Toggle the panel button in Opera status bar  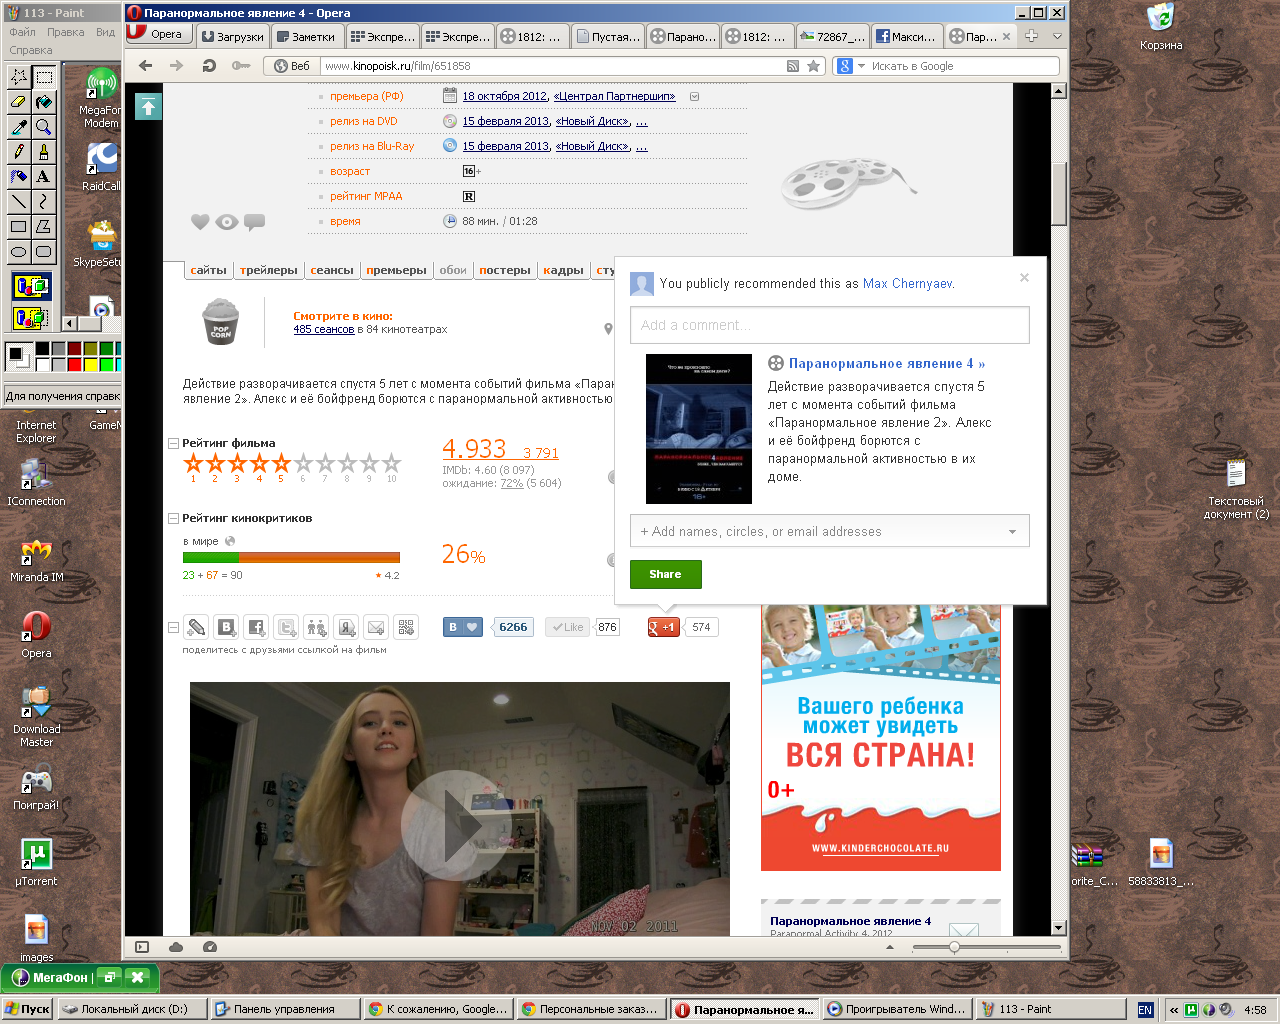[x=141, y=947]
